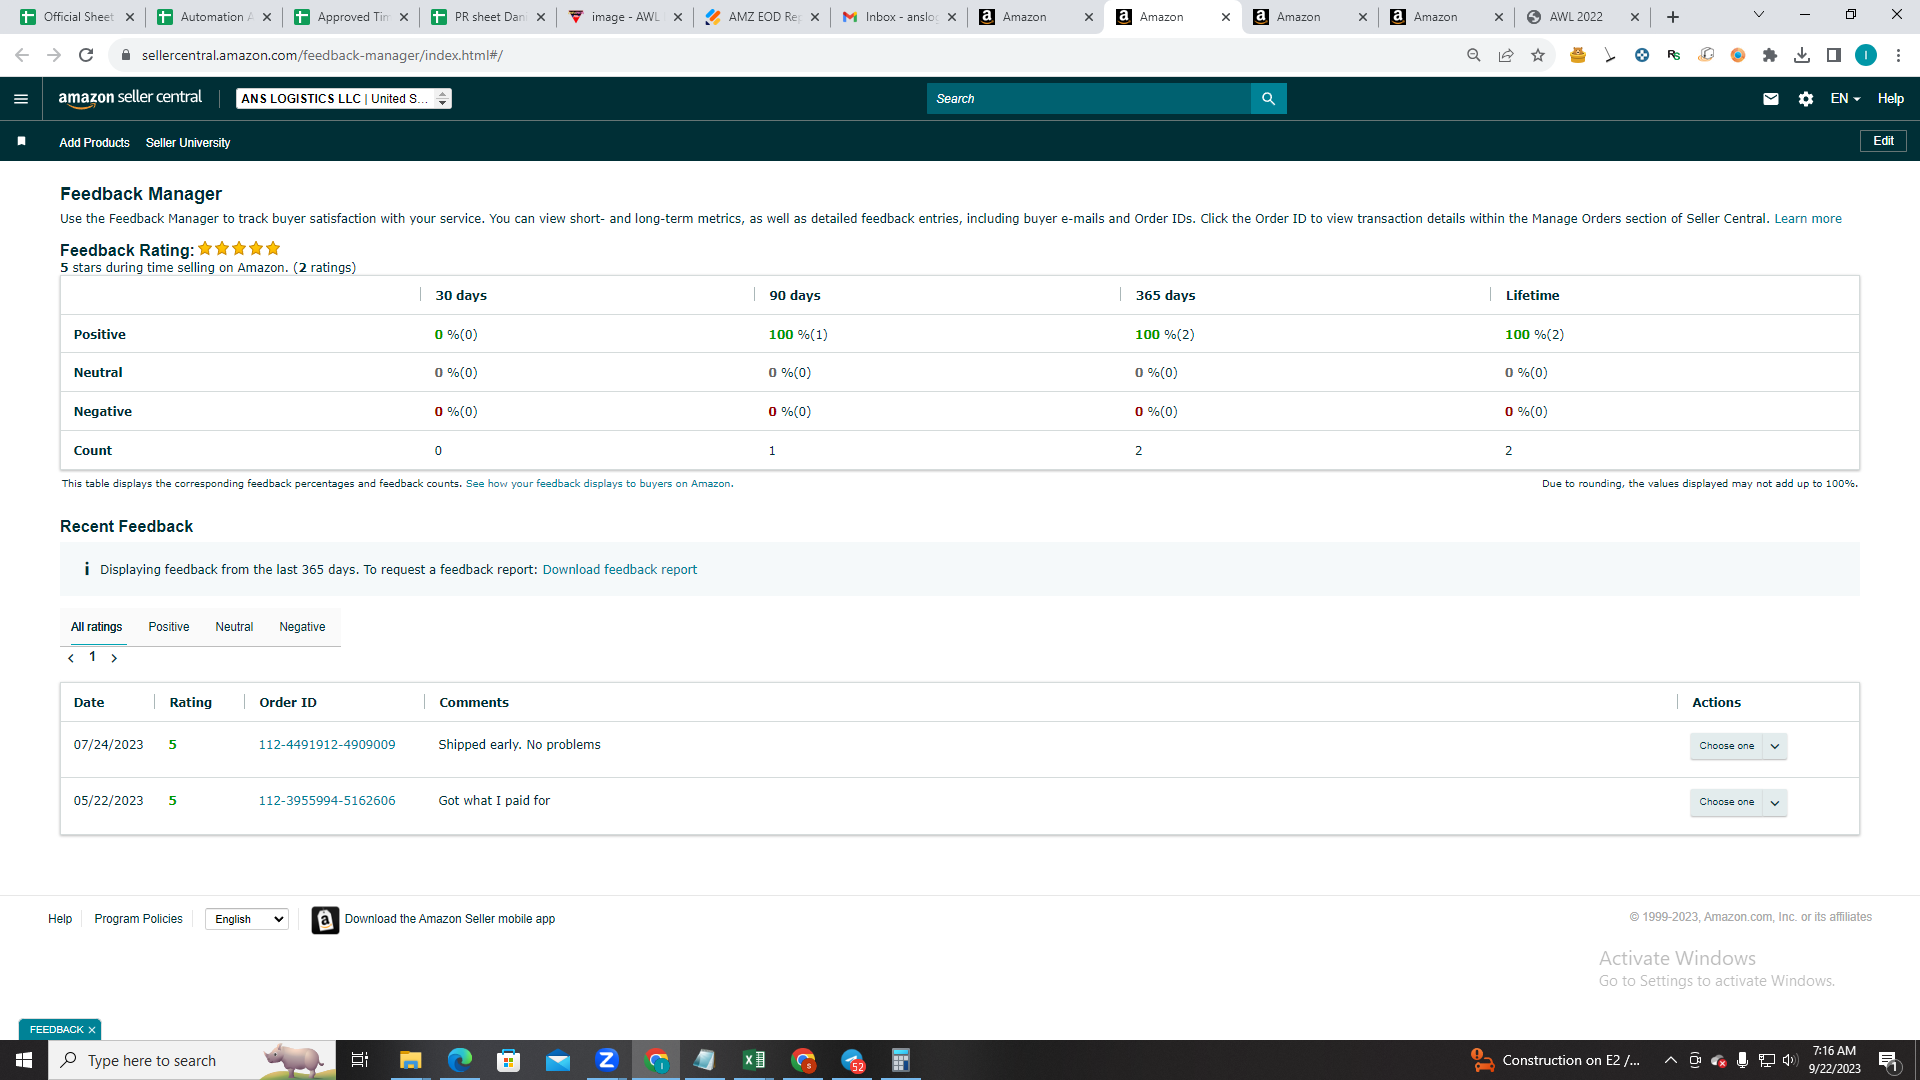Click the Windows taskbar search box
This screenshot has height=1080, width=1920.
(192, 1060)
